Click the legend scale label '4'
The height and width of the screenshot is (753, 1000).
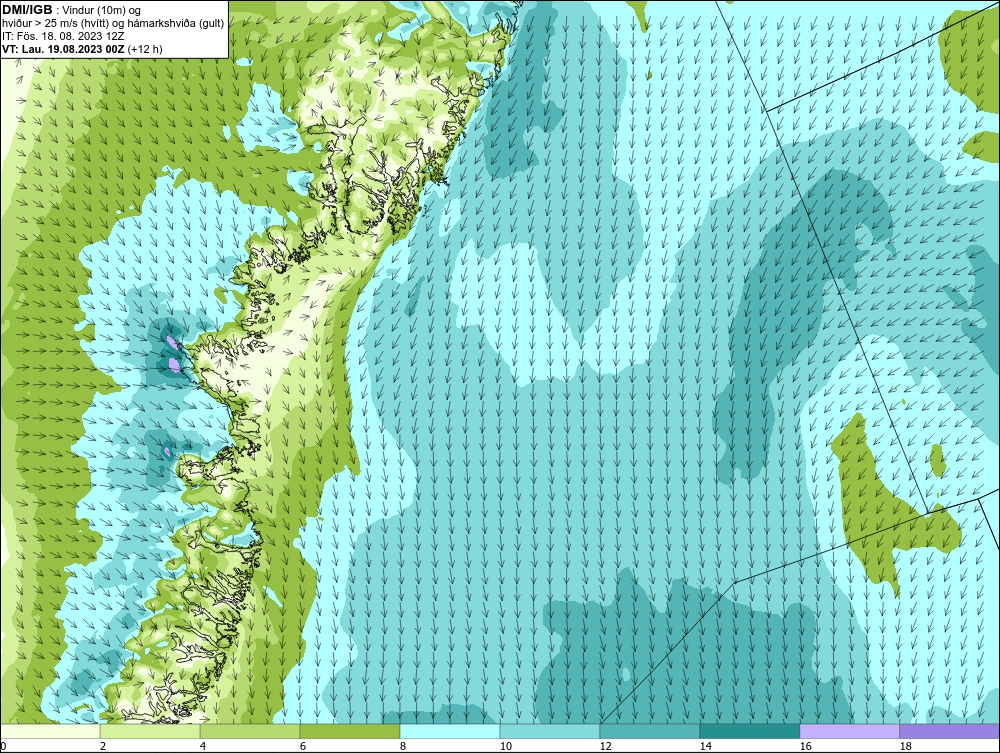(203, 746)
